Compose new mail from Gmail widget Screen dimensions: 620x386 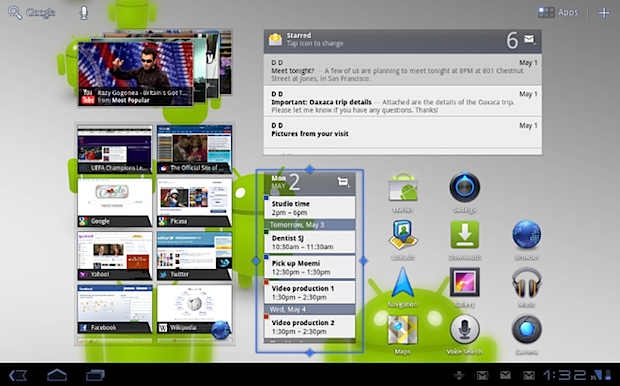click(529, 40)
